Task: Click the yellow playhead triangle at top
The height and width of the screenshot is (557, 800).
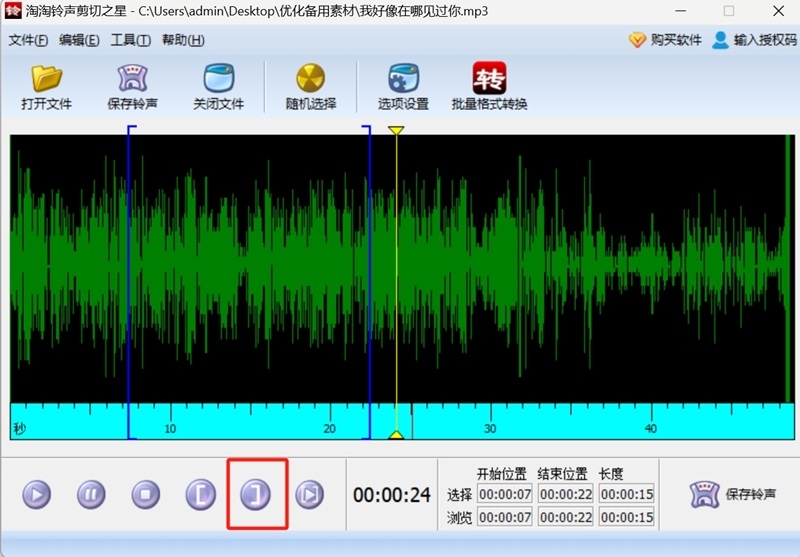Action: click(x=396, y=131)
